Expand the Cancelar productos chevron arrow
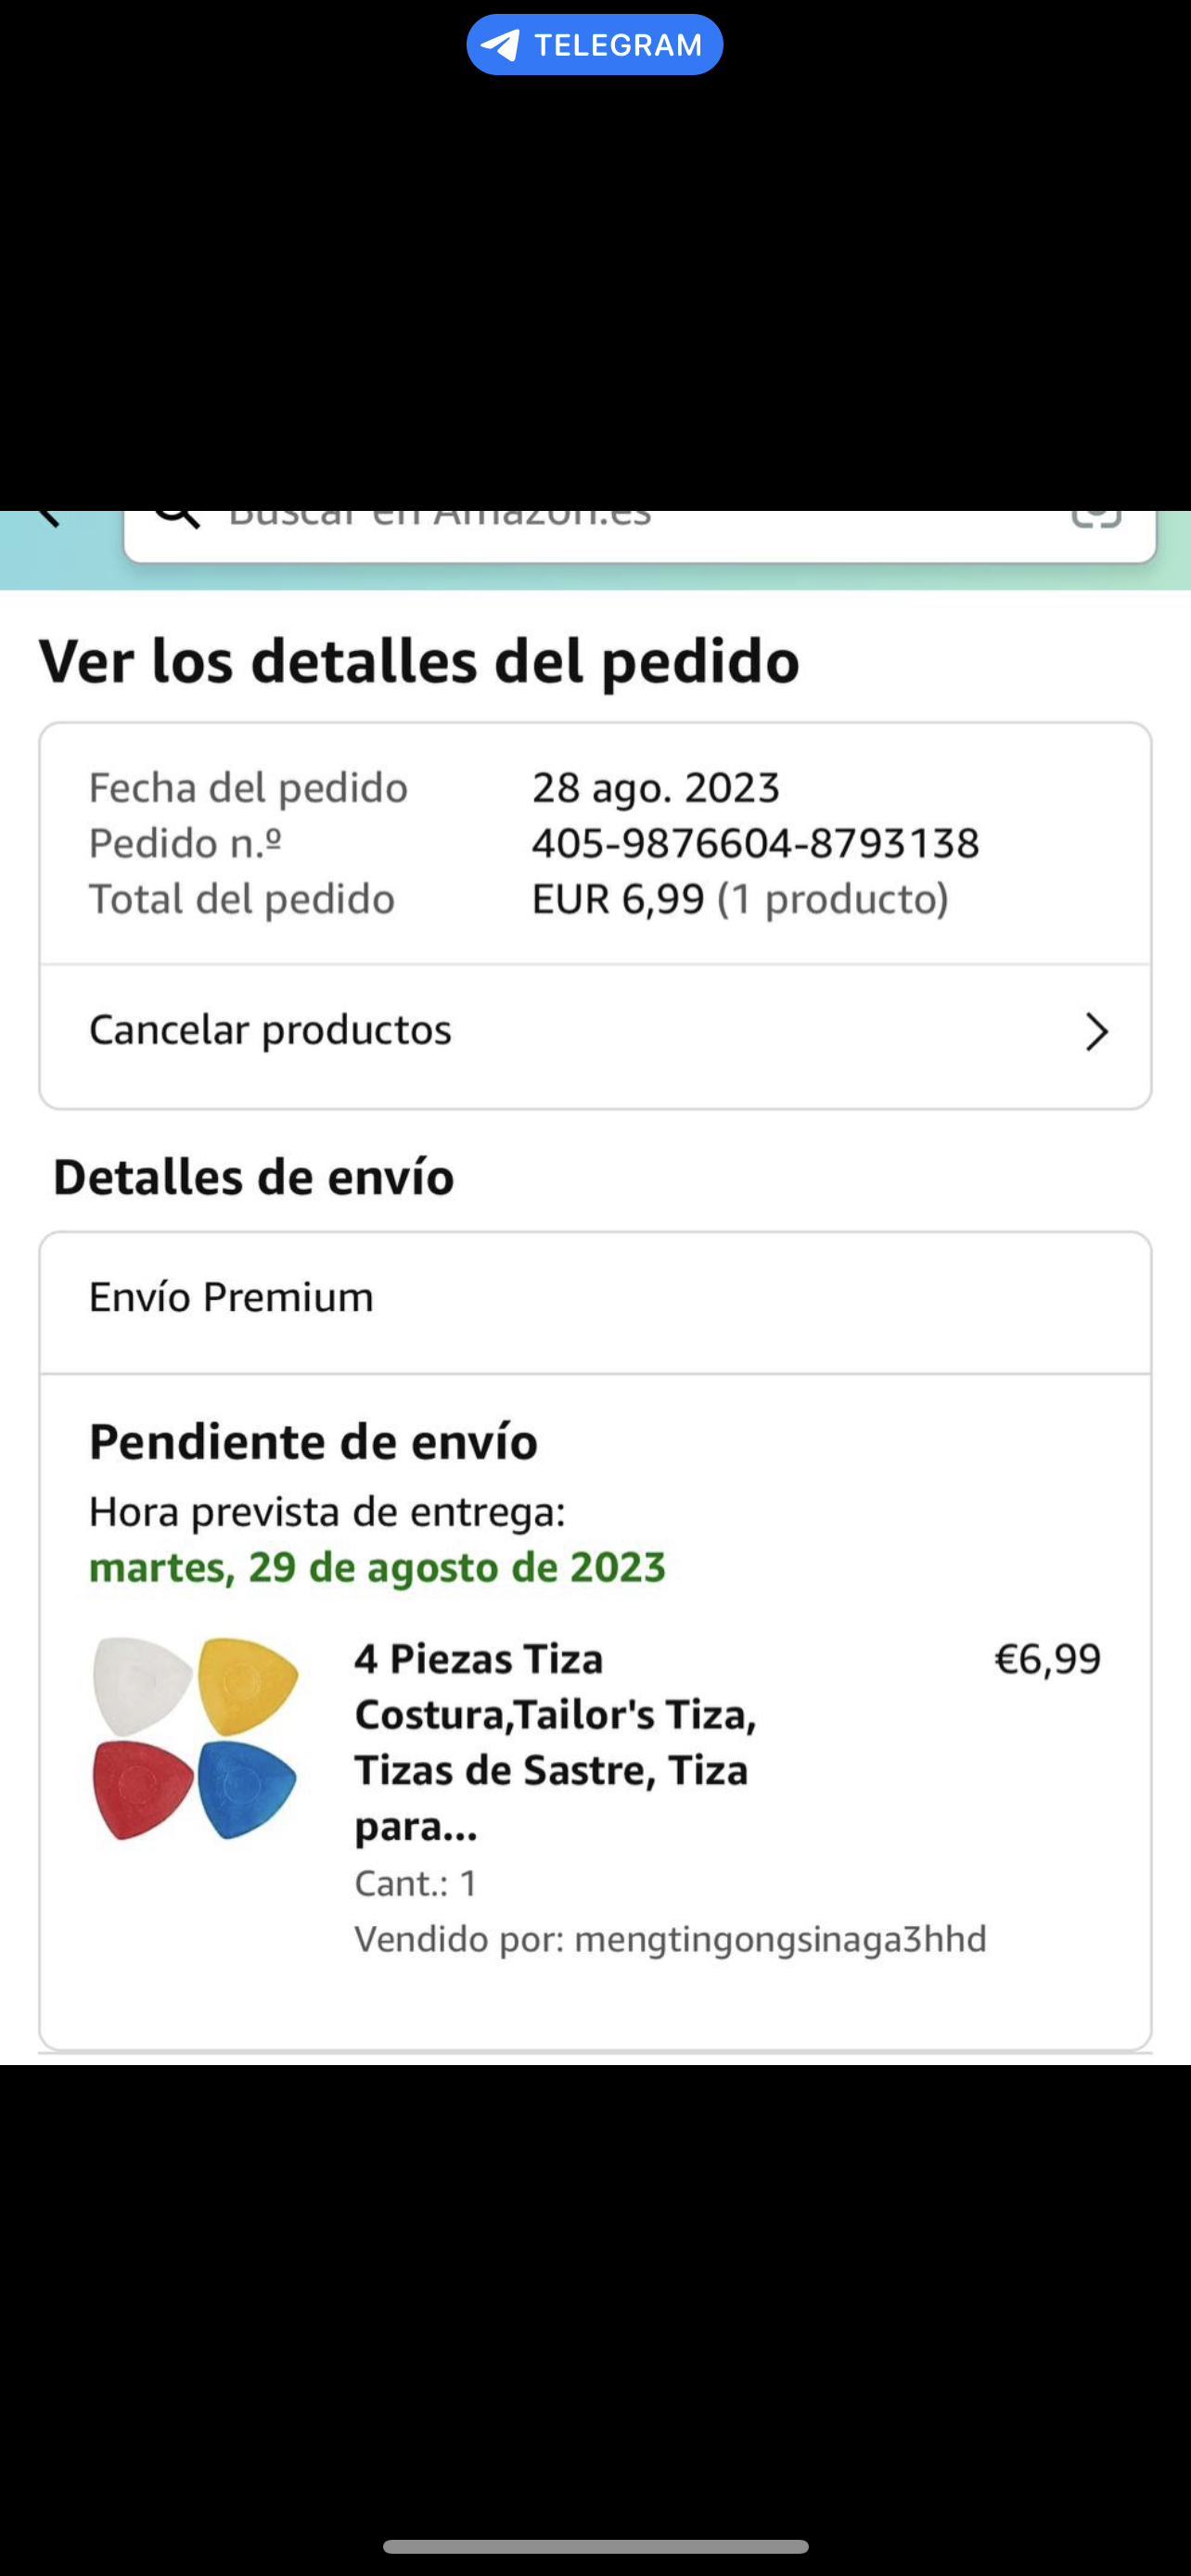Screen dimensions: 1191x2576 (1097, 1032)
